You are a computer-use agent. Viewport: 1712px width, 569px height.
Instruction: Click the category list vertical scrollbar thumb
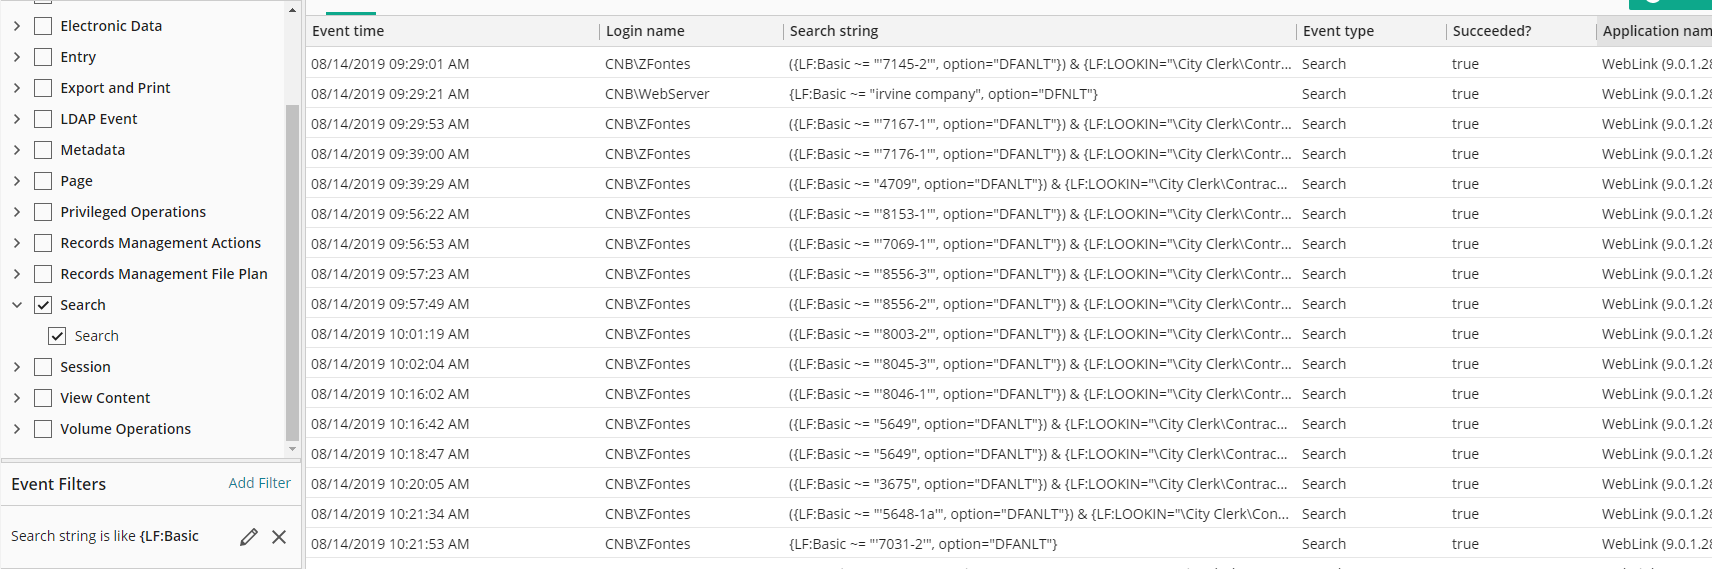pos(292,272)
